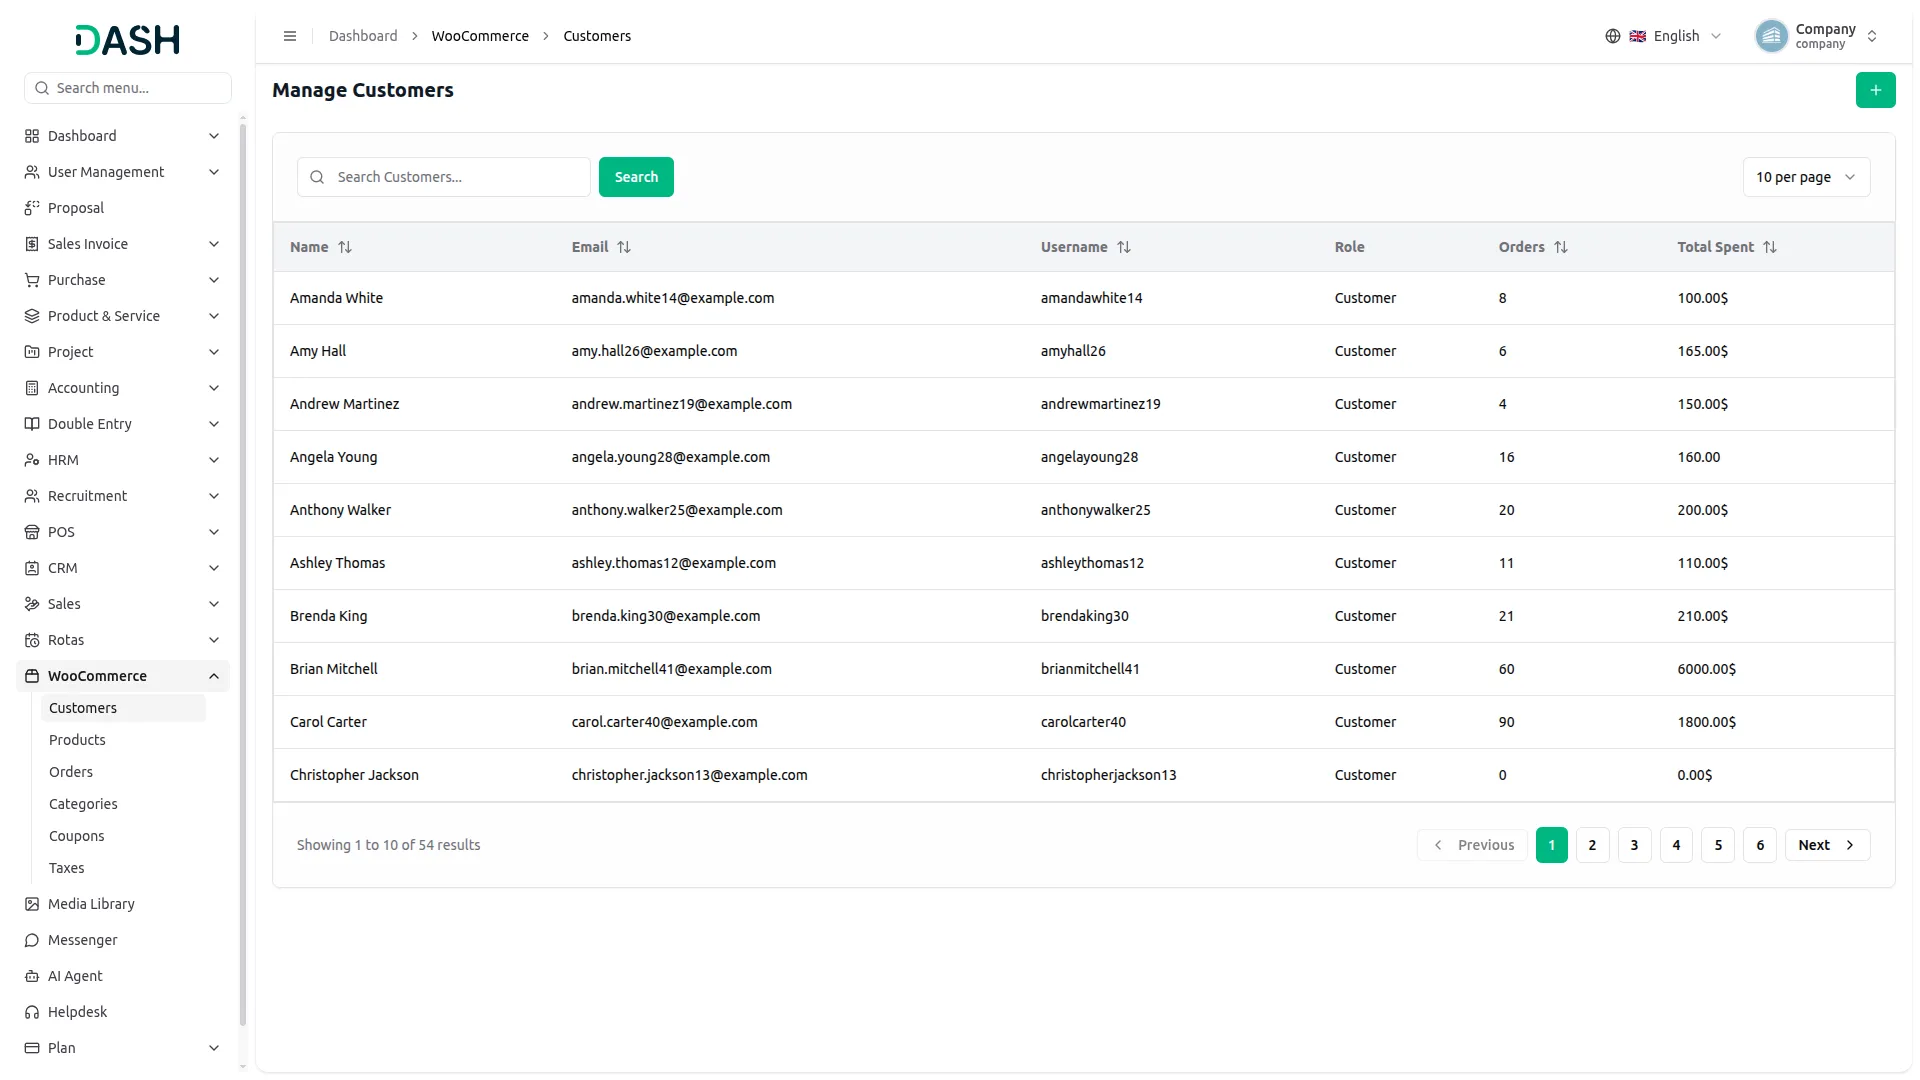Click the Proposal sidebar icon
The width and height of the screenshot is (1920, 1080).
click(x=32, y=208)
